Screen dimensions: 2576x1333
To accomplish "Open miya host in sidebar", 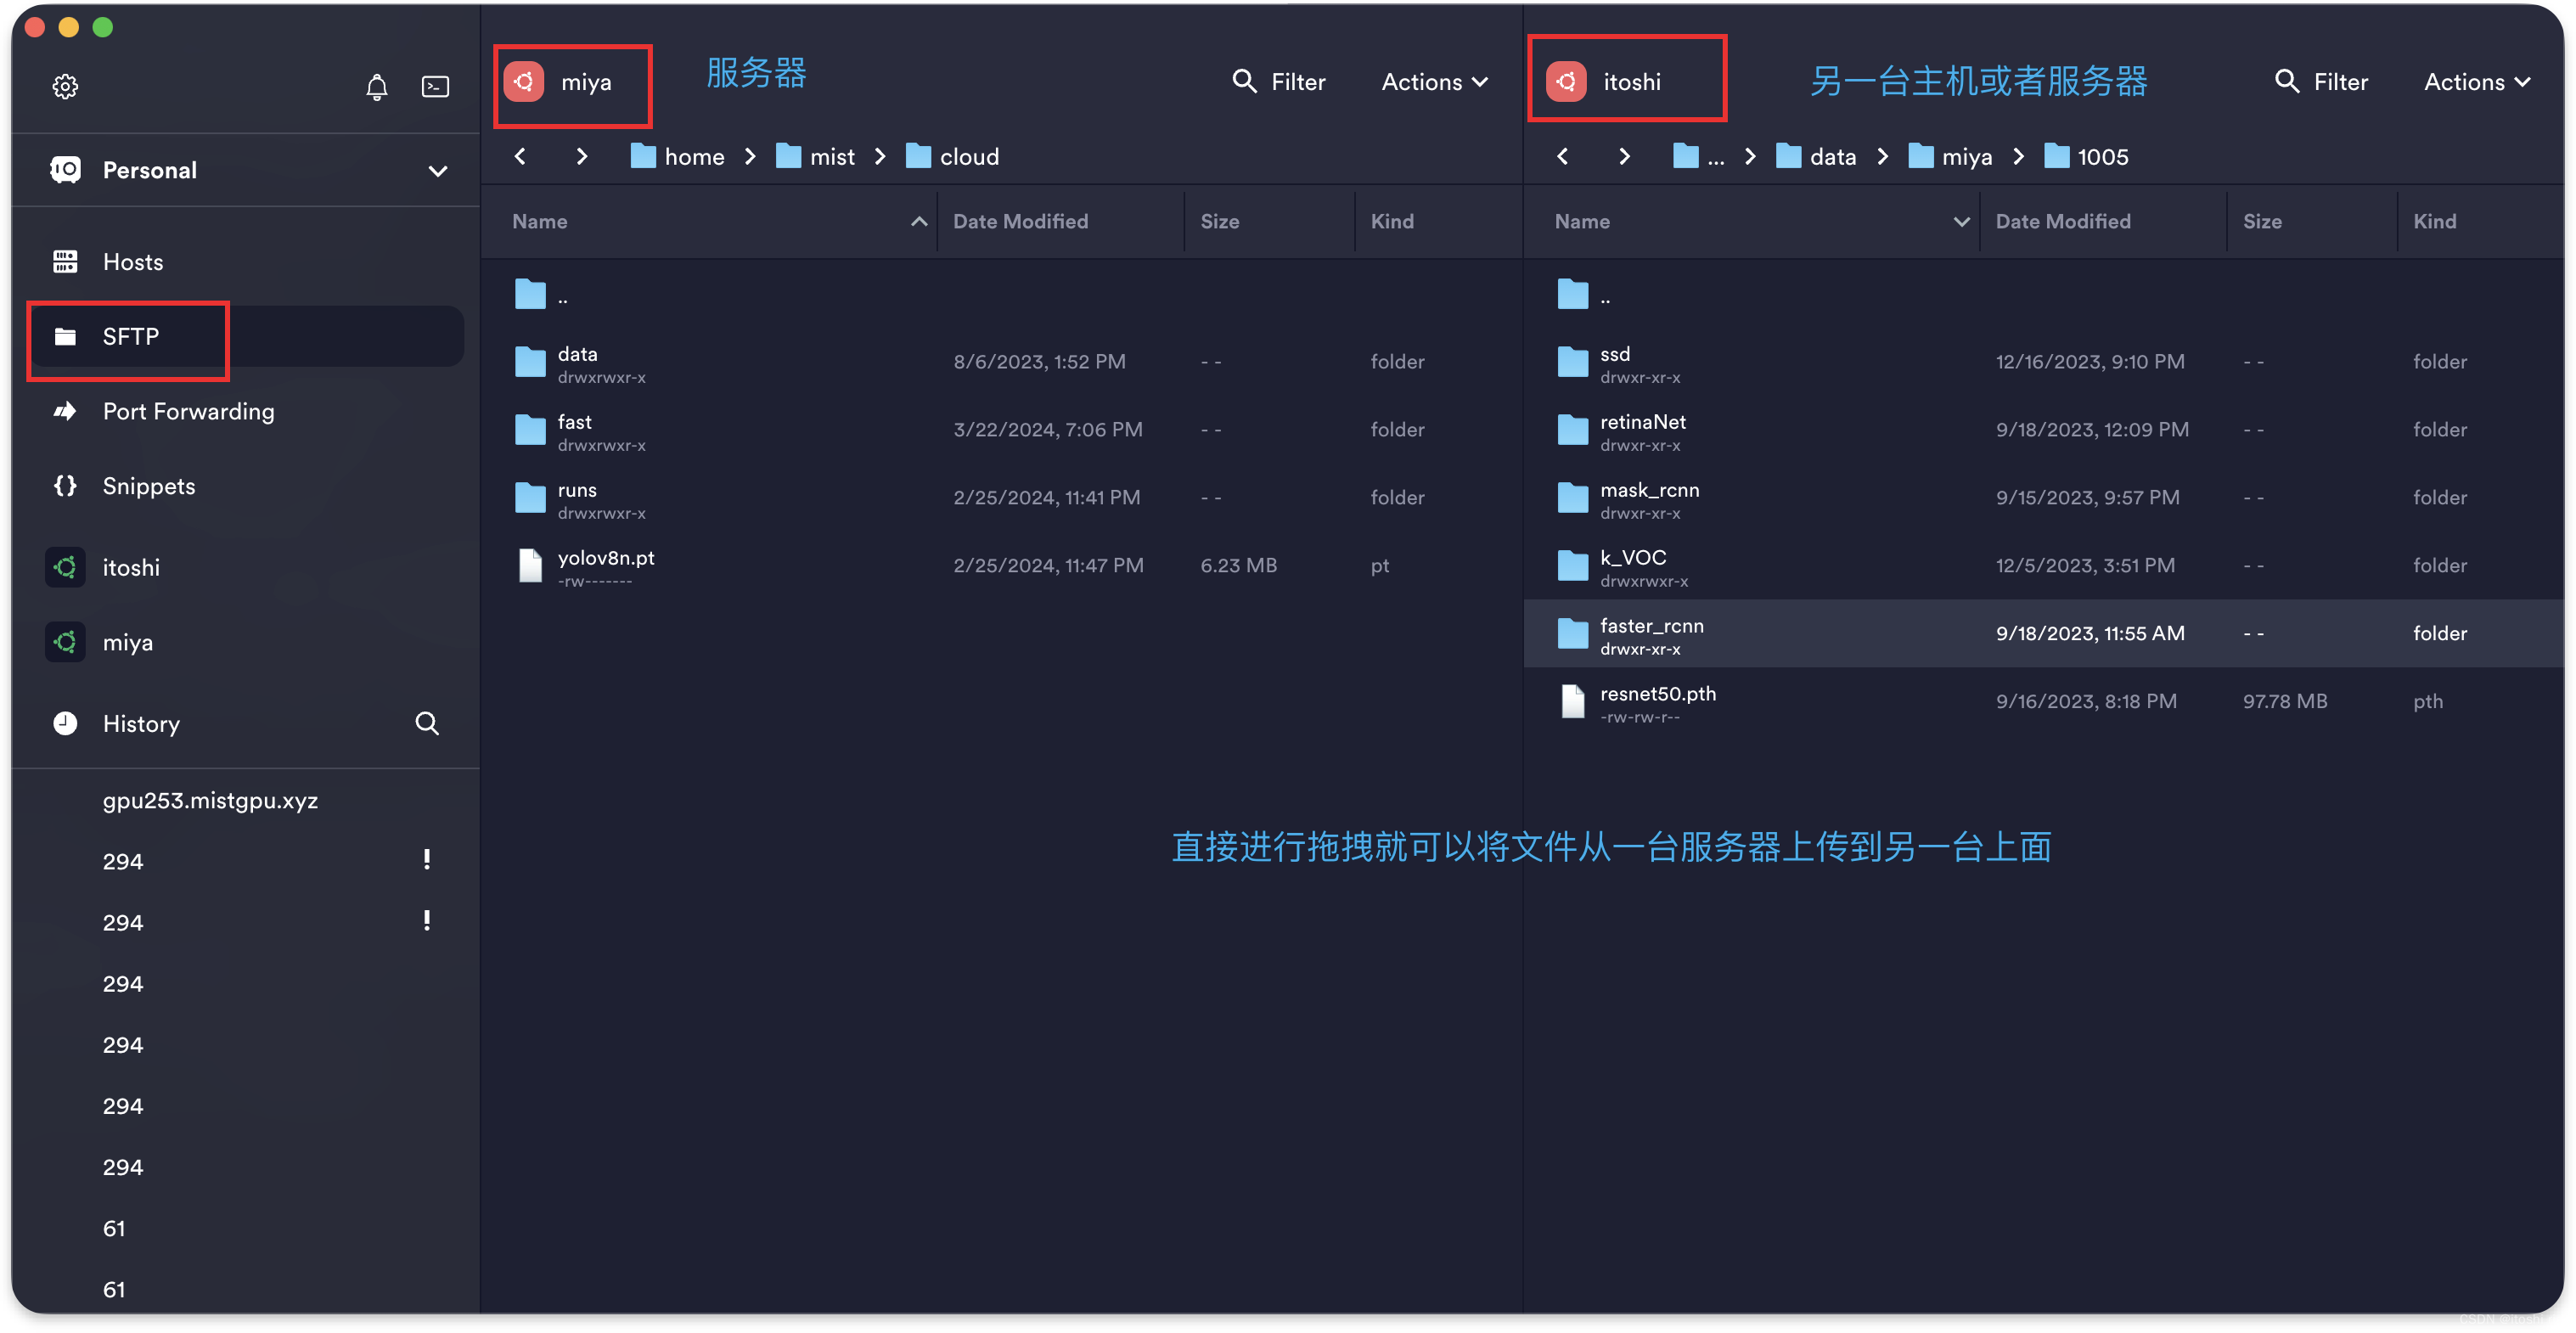I will (x=246, y=642).
